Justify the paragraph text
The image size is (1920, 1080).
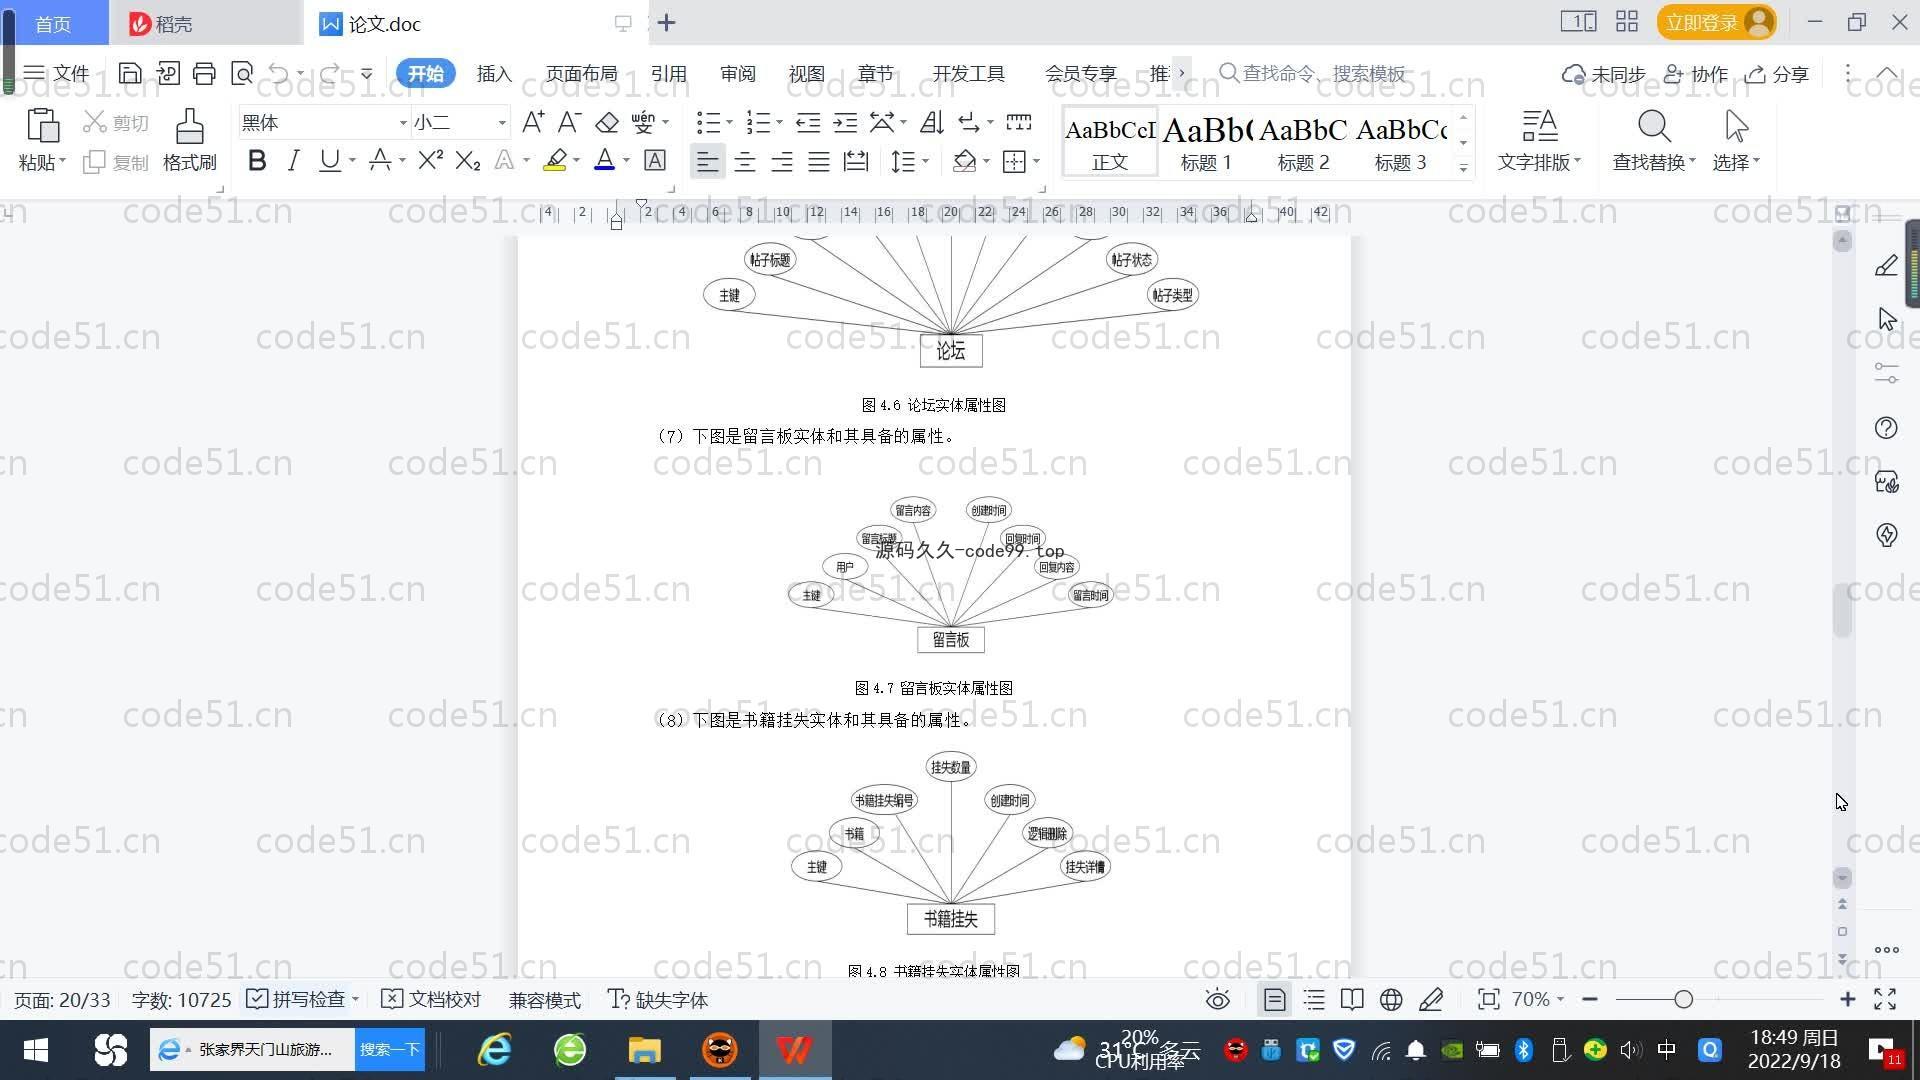pyautogui.click(x=819, y=161)
